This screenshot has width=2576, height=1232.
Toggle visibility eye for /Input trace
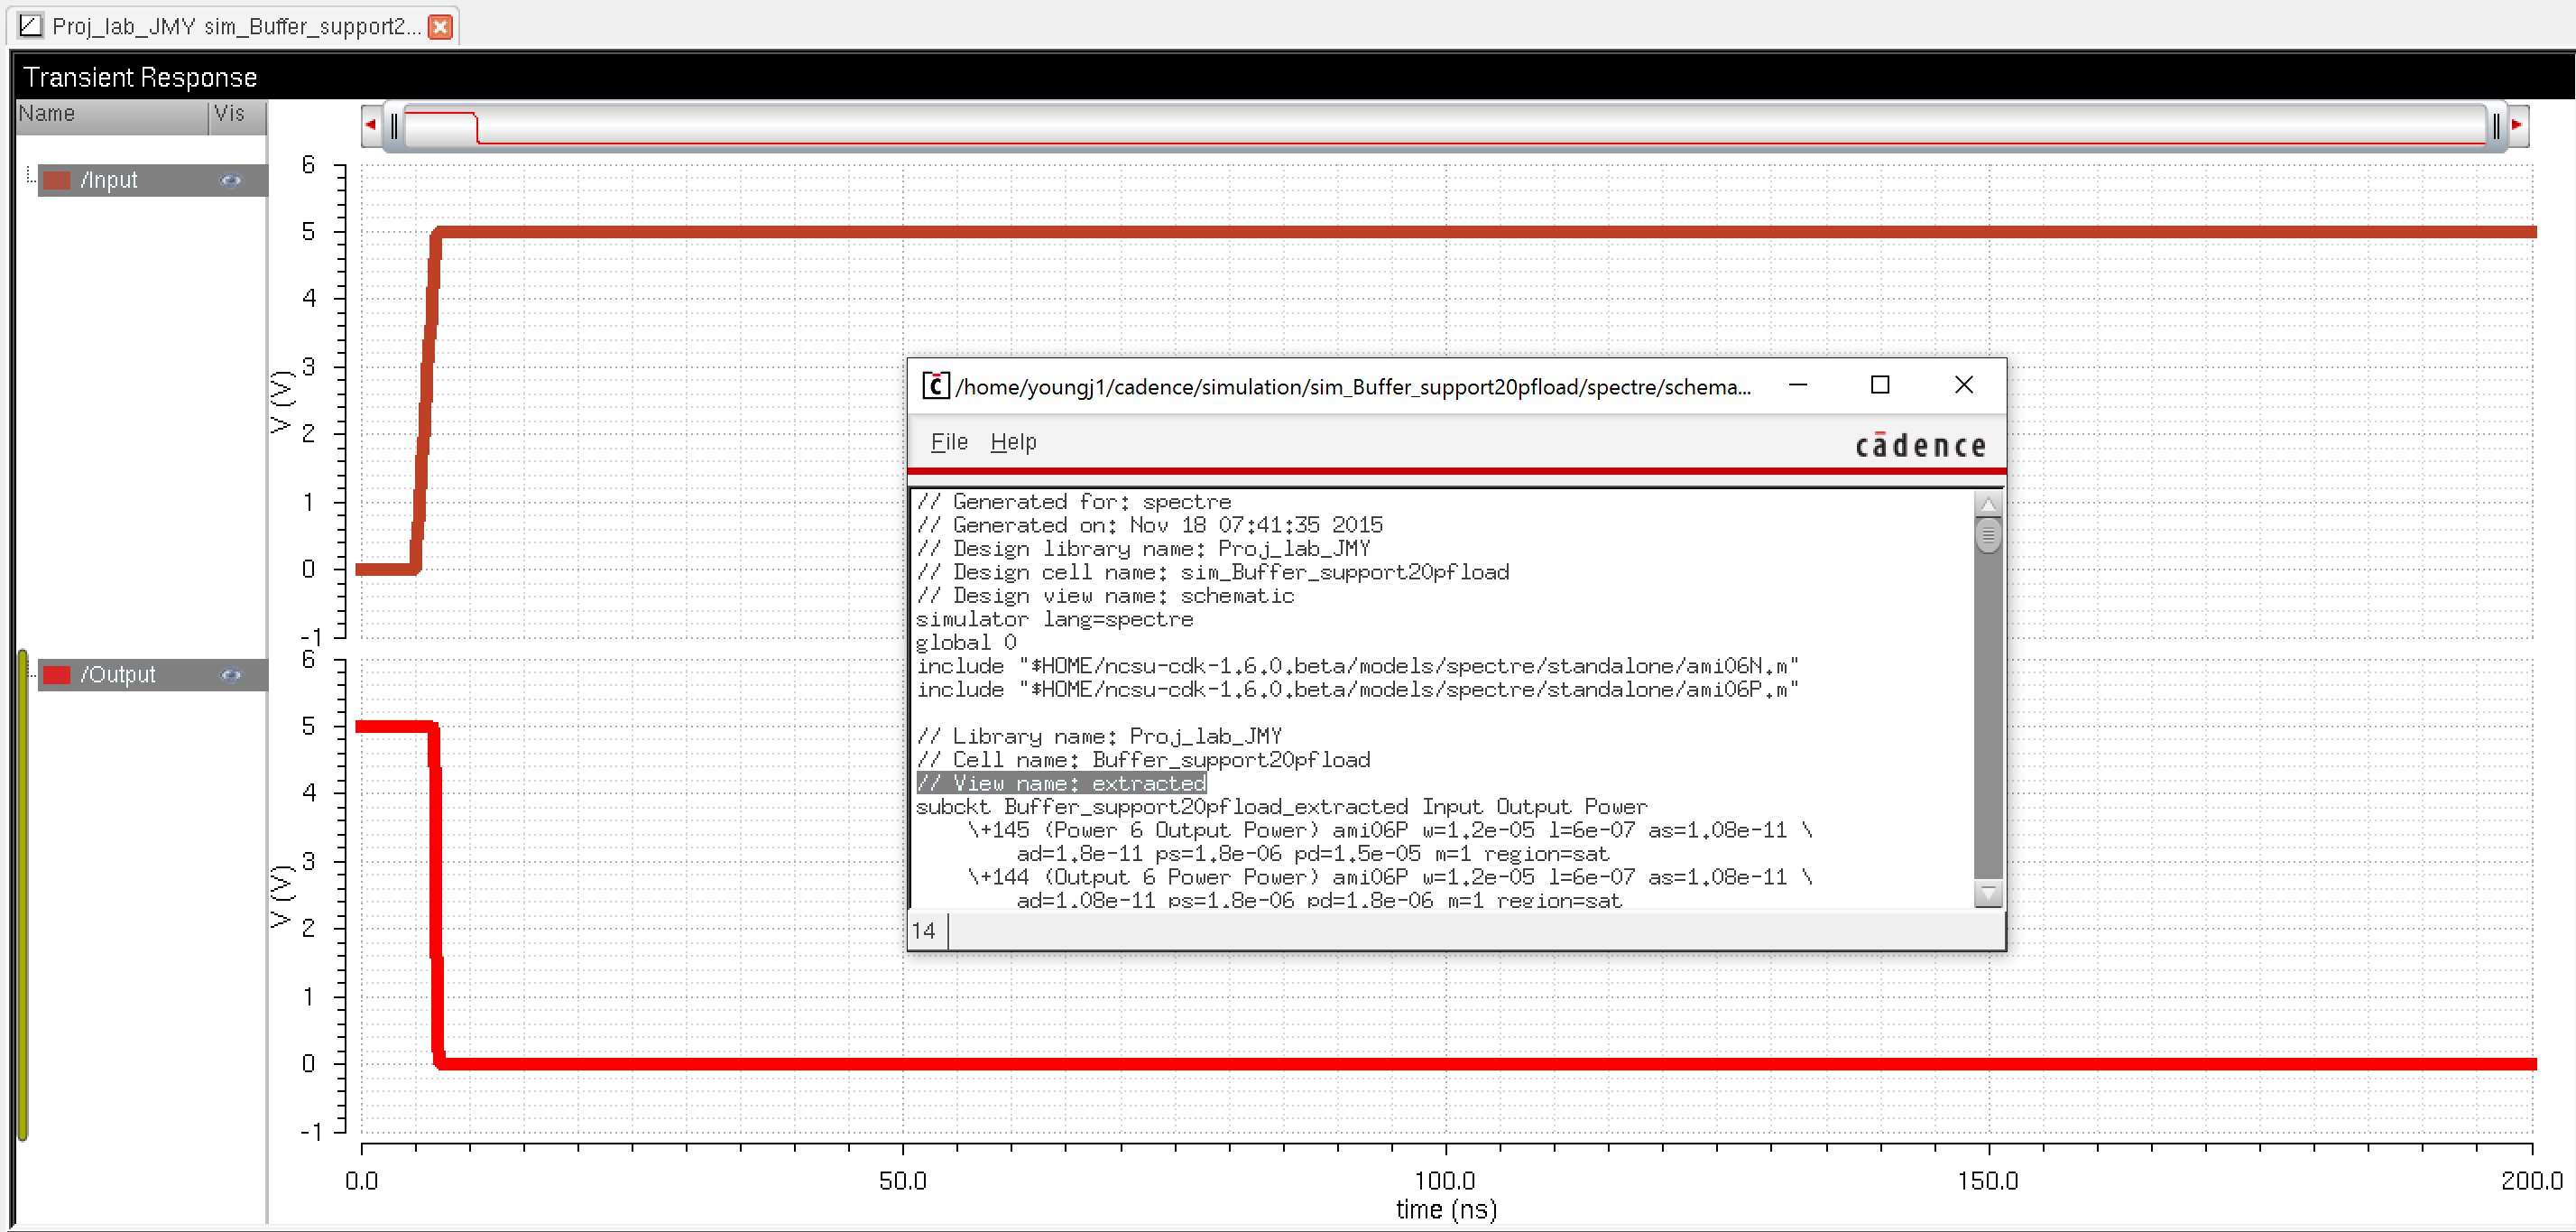(231, 181)
